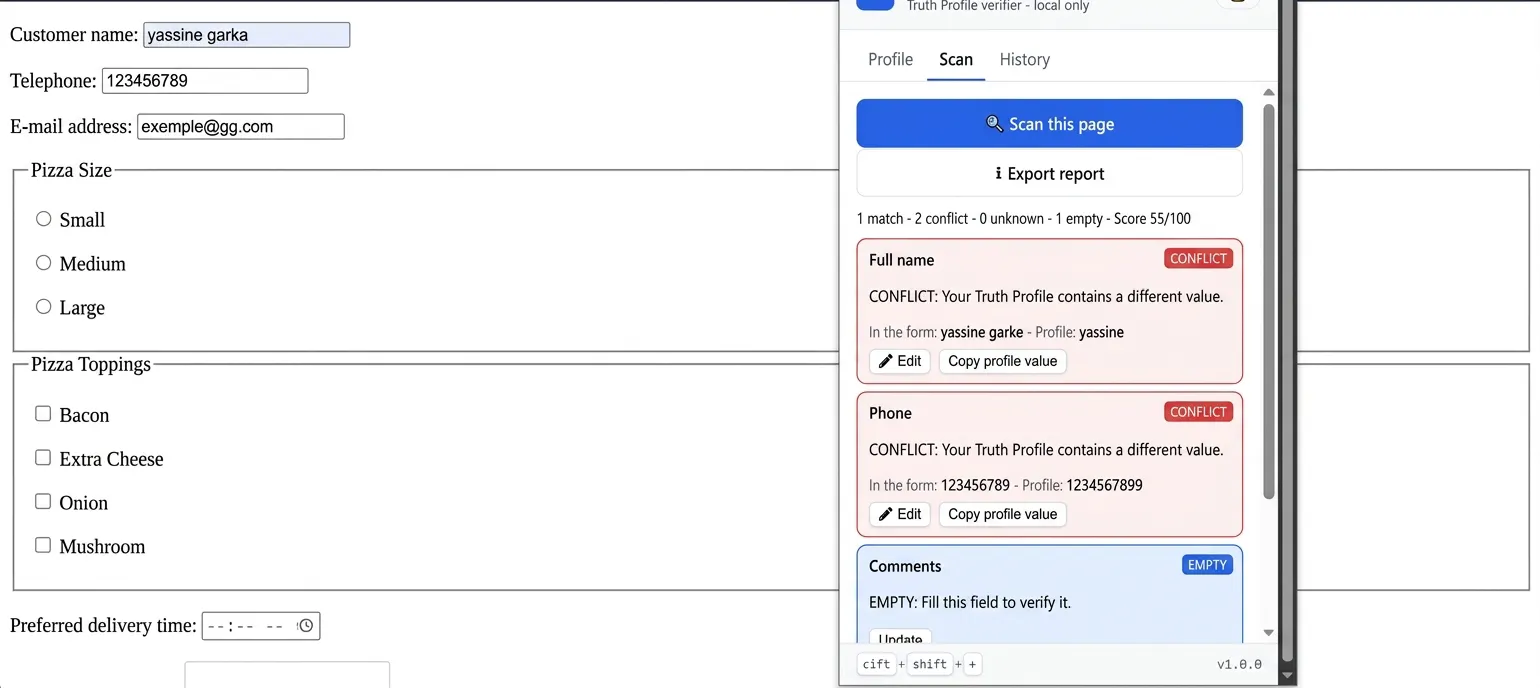The height and width of the screenshot is (688, 1540).
Task: Click 'Truth Profile verifier - local only' subtitle
Action: [998, 7]
